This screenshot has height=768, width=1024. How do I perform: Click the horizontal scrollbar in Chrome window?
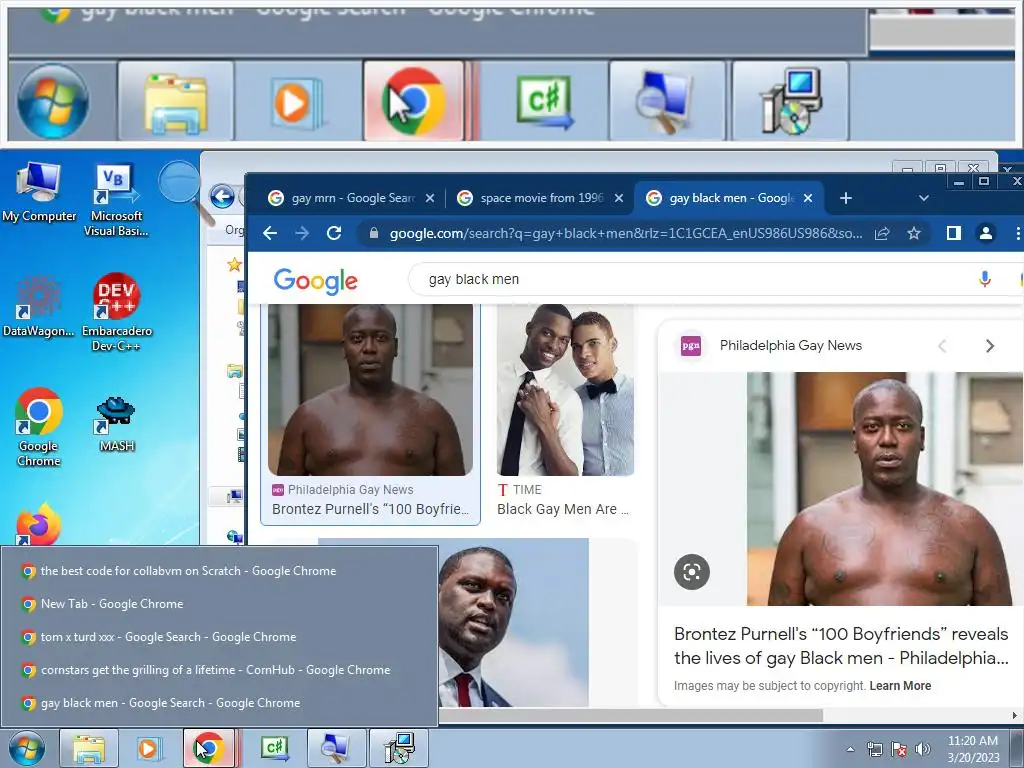point(630,715)
